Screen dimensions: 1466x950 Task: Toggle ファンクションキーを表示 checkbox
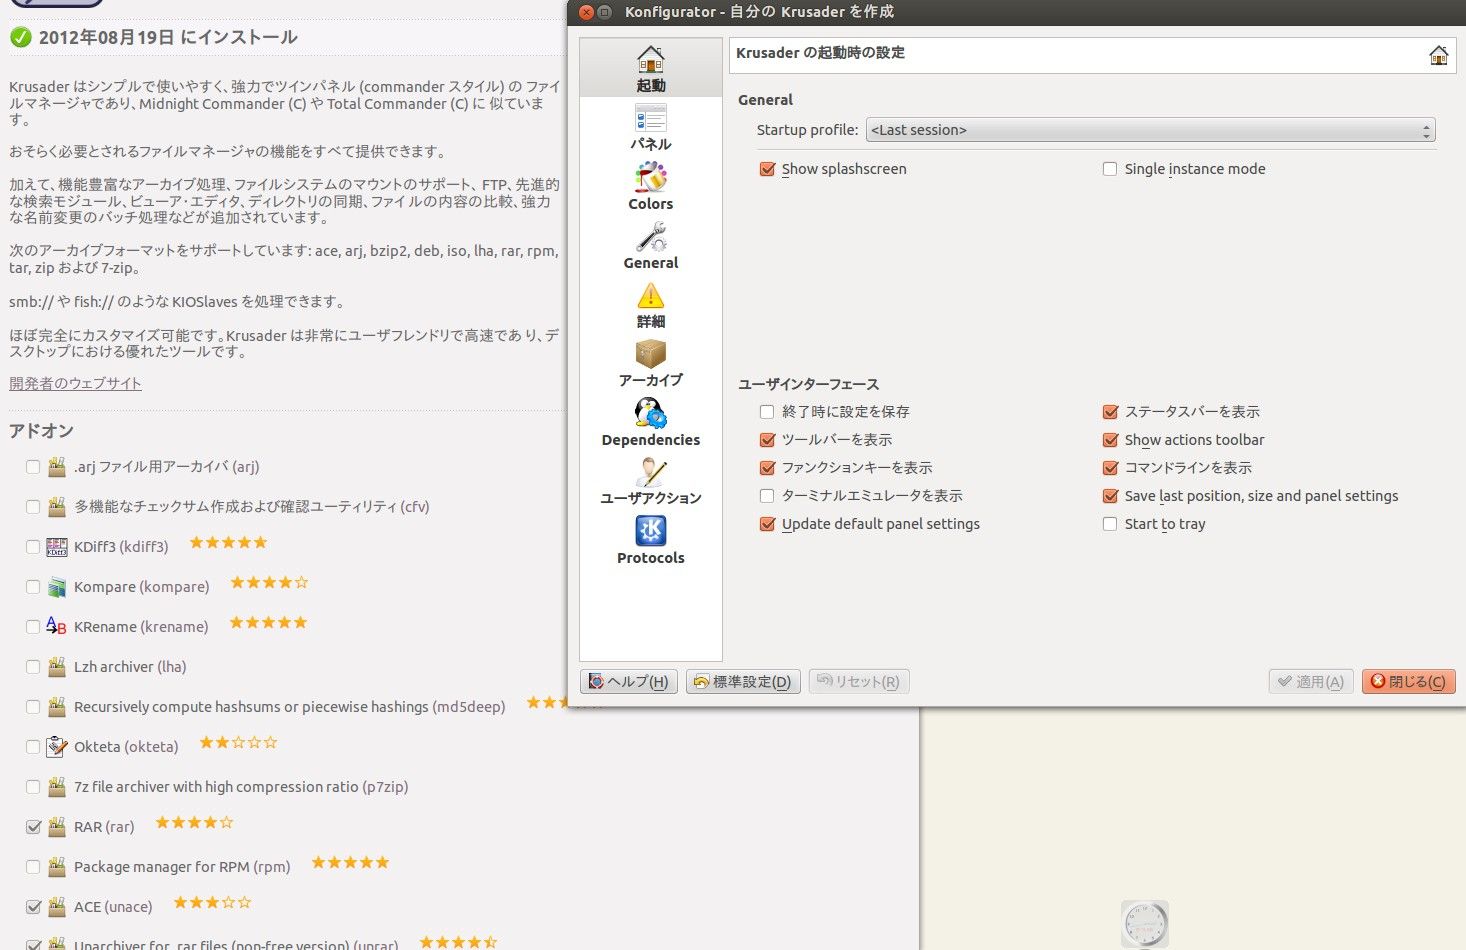click(x=767, y=468)
